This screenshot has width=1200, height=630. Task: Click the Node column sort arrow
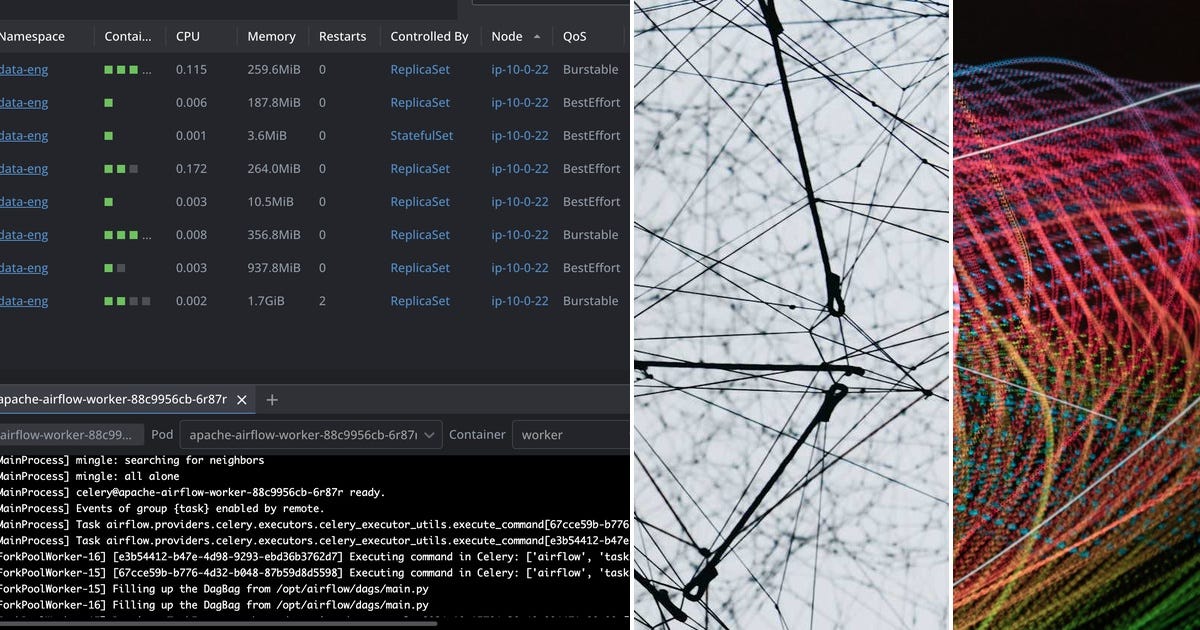tap(535, 36)
